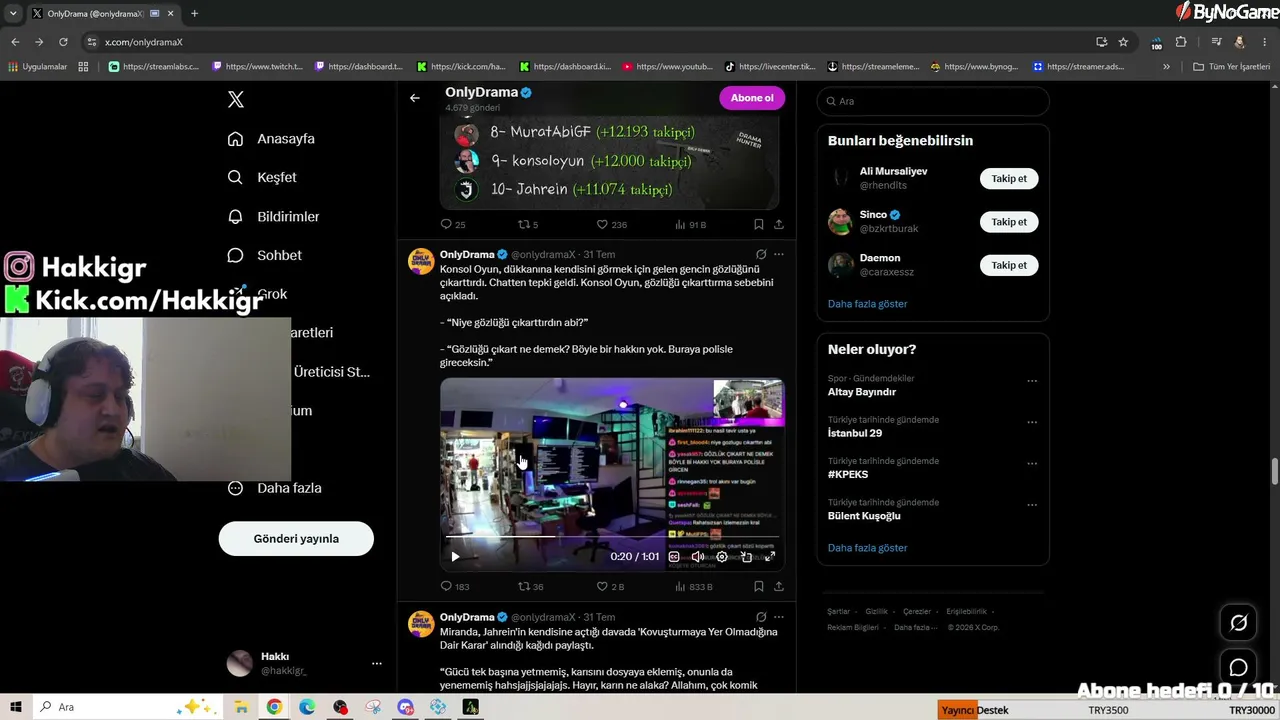
Task: Toggle video captions (CC)
Action: (674, 557)
